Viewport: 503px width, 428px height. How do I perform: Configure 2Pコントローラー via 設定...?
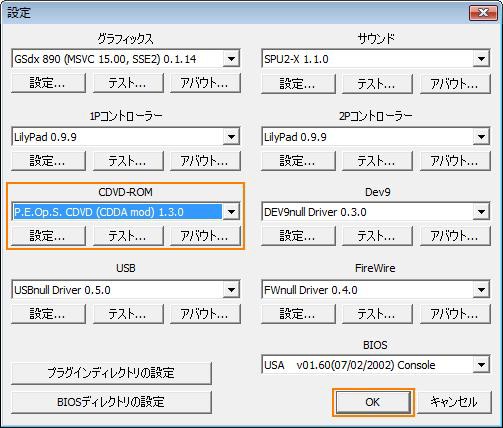point(298,161)
